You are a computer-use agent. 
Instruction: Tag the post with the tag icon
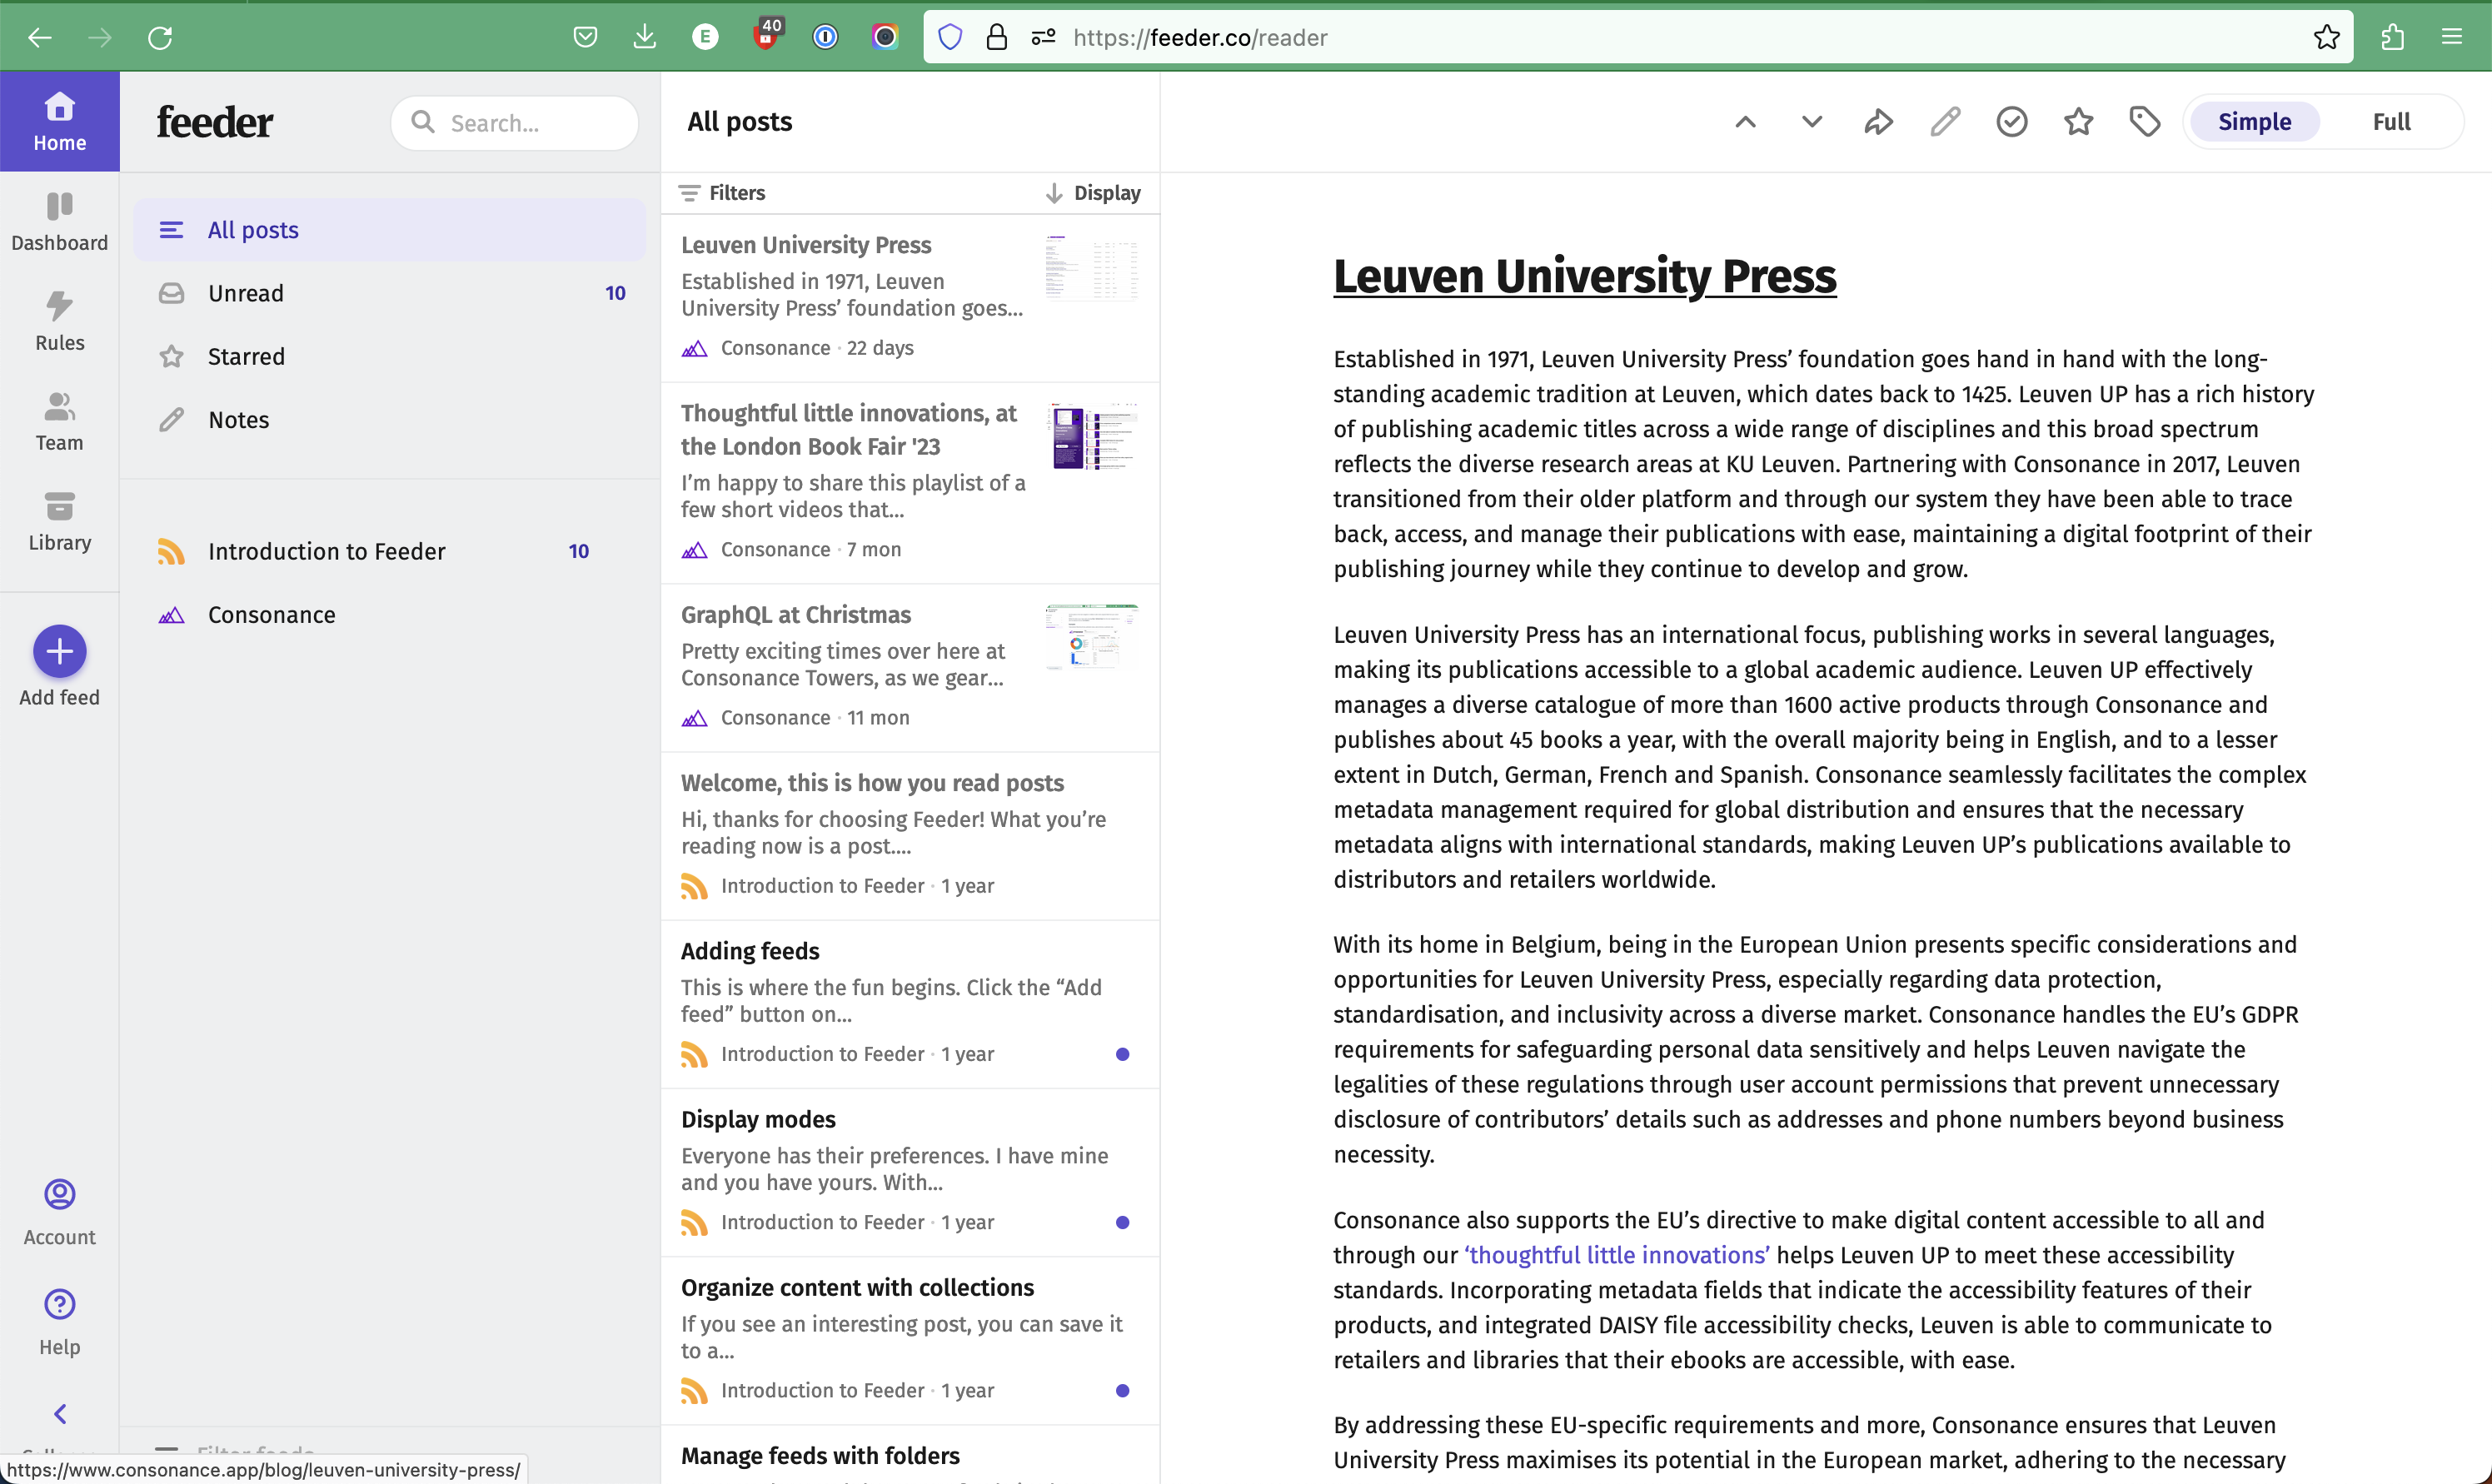(x=2144, y=122)
